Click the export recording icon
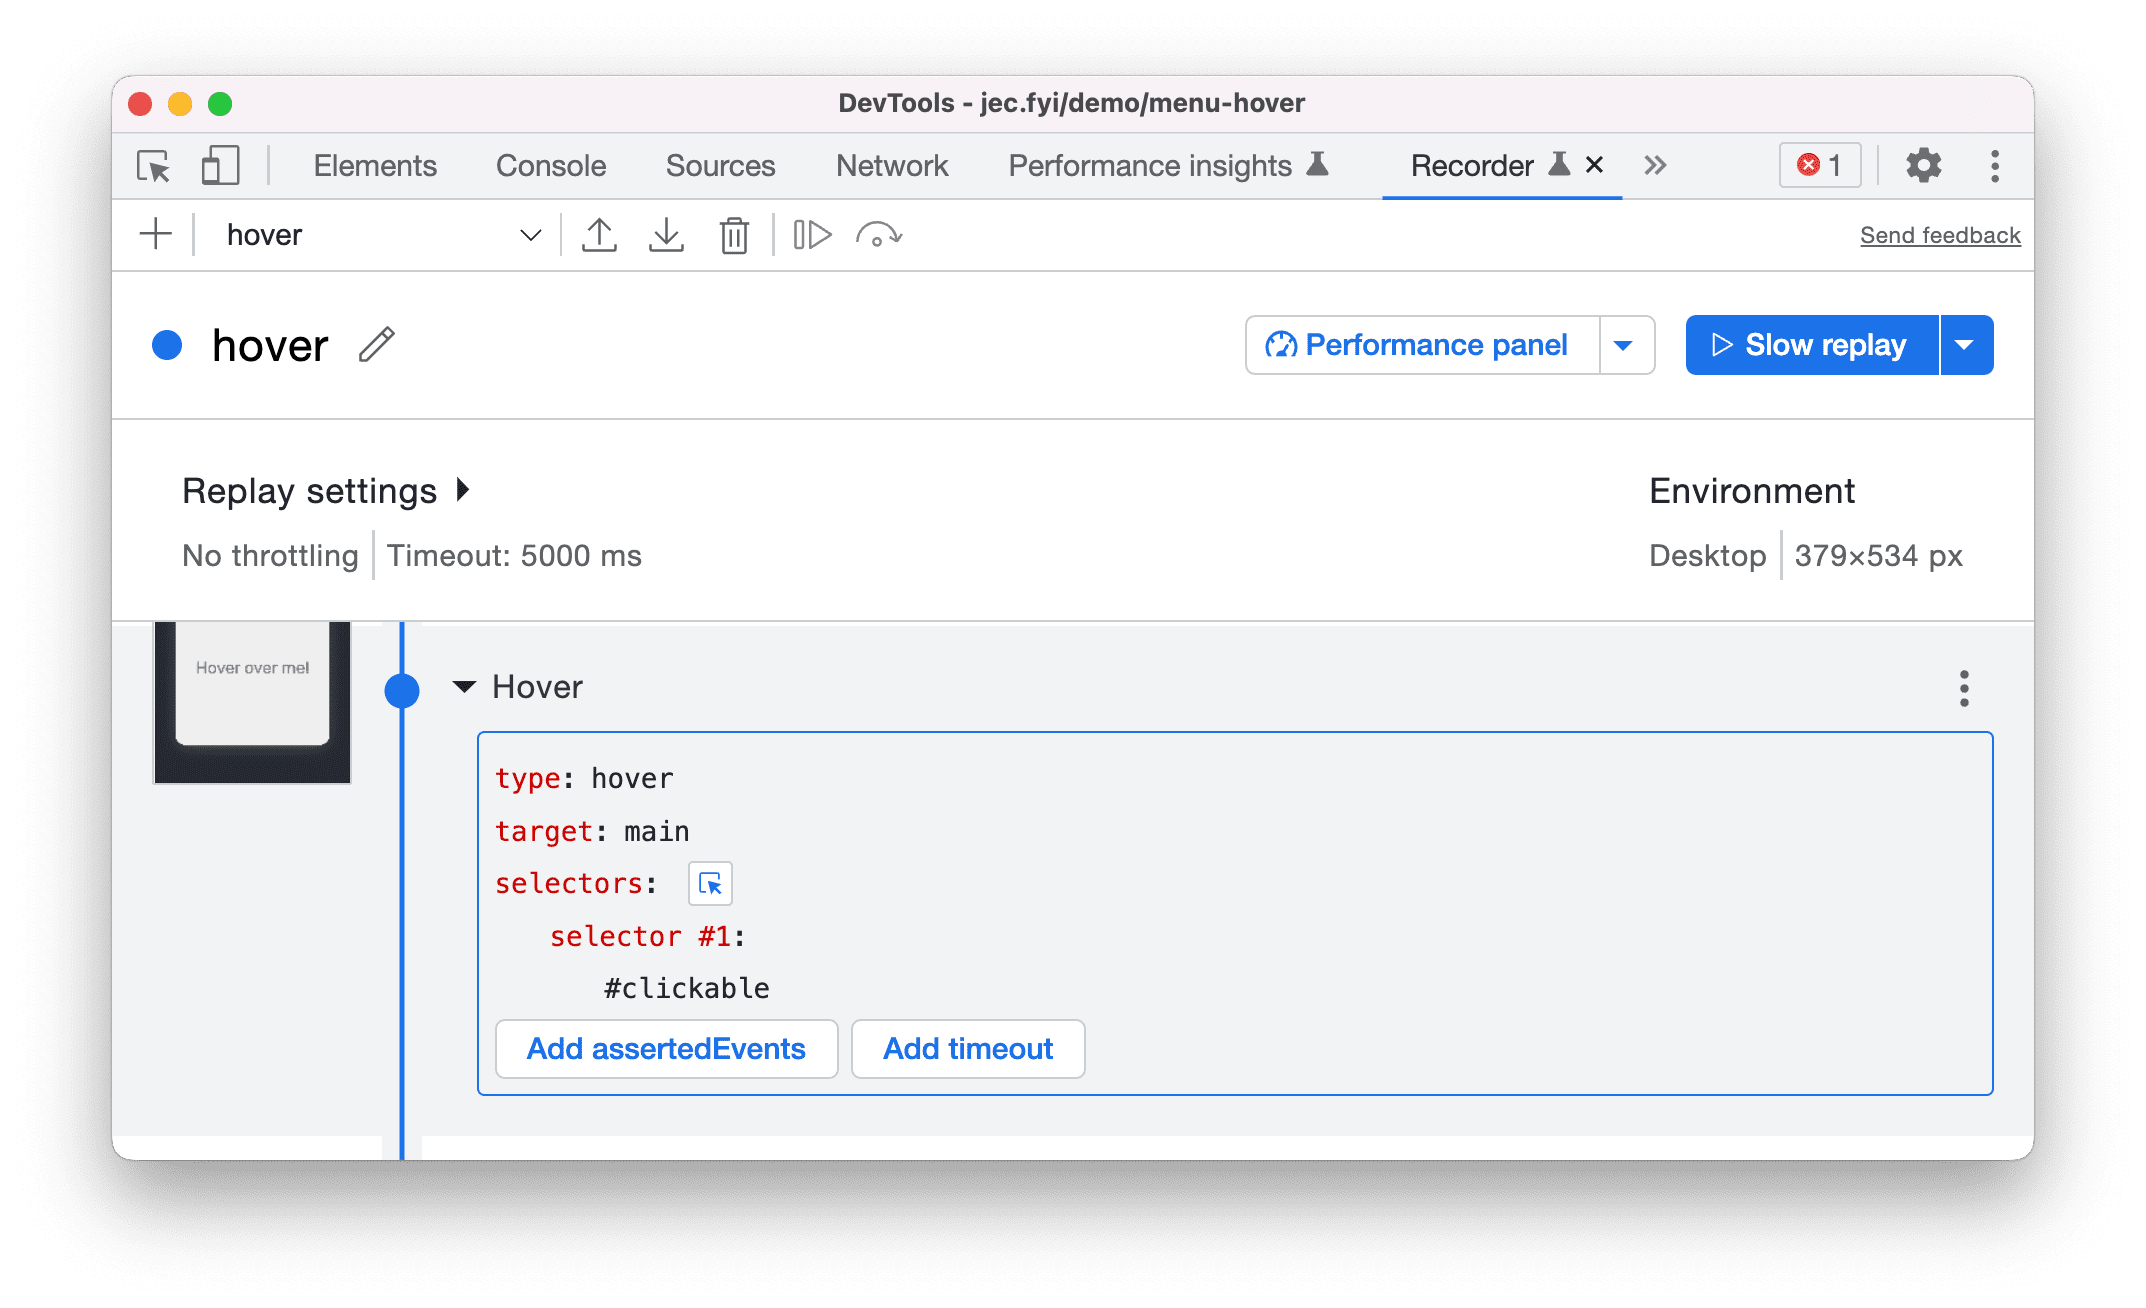 click(598, 233)
